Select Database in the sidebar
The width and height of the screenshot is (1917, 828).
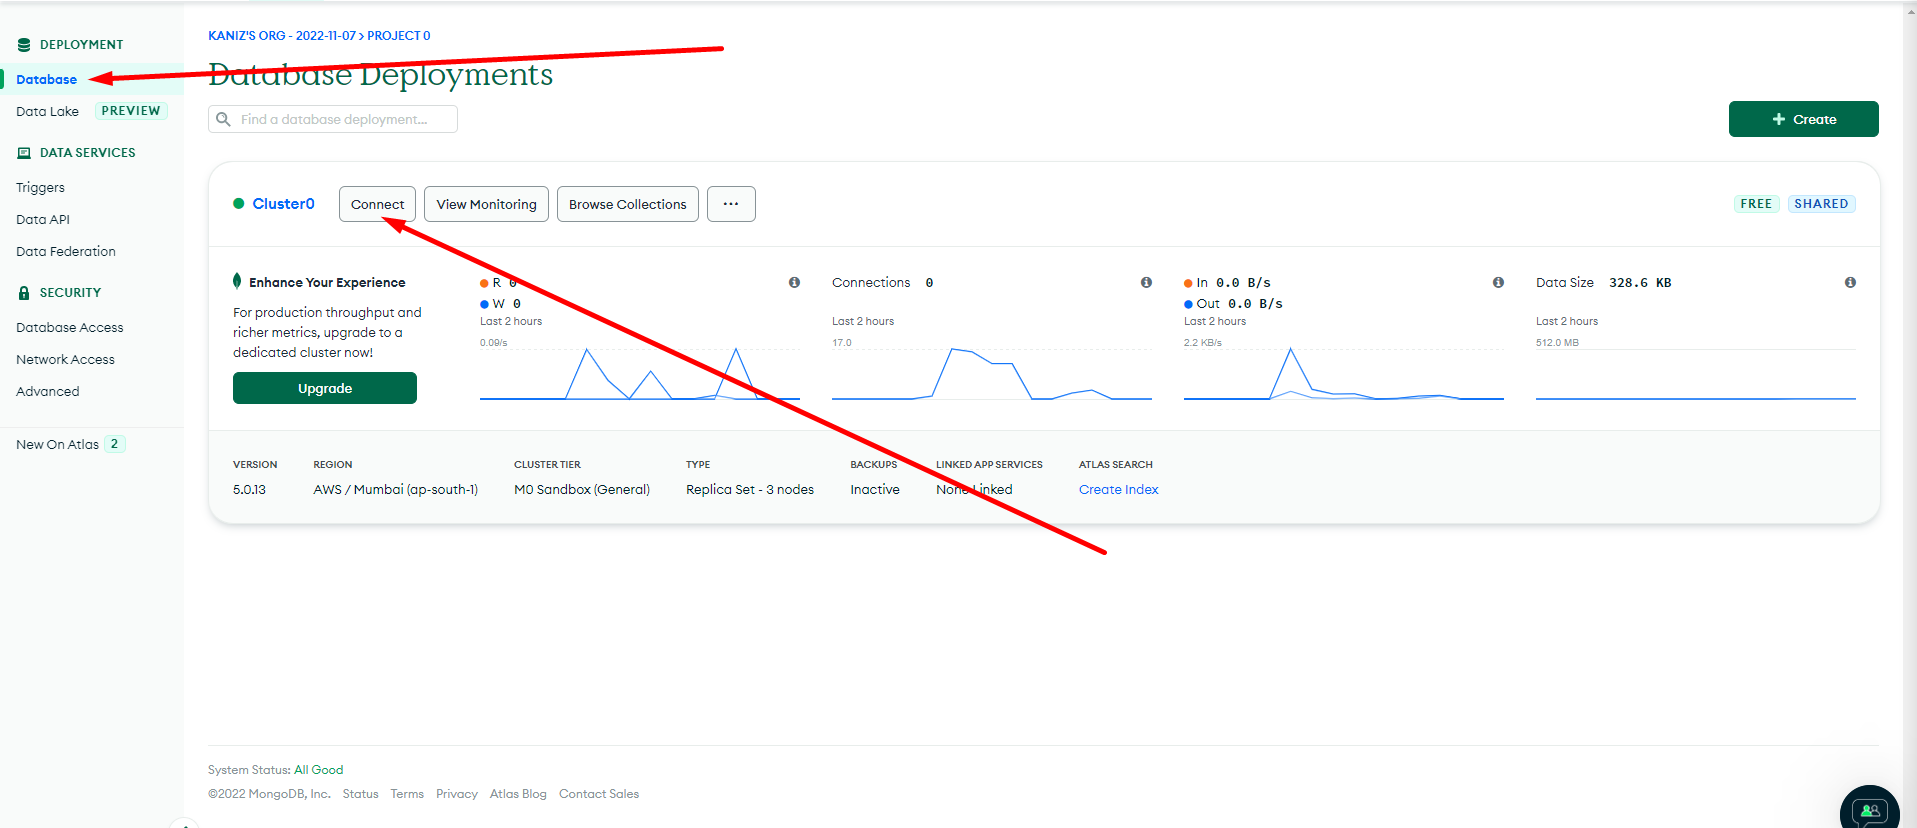tap(46, 80)
